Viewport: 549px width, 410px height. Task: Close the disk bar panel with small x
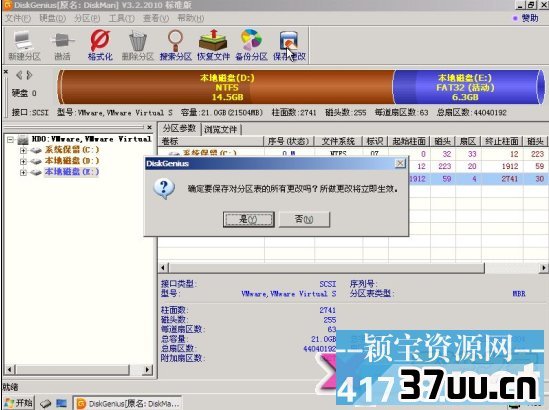pos(6,71)
